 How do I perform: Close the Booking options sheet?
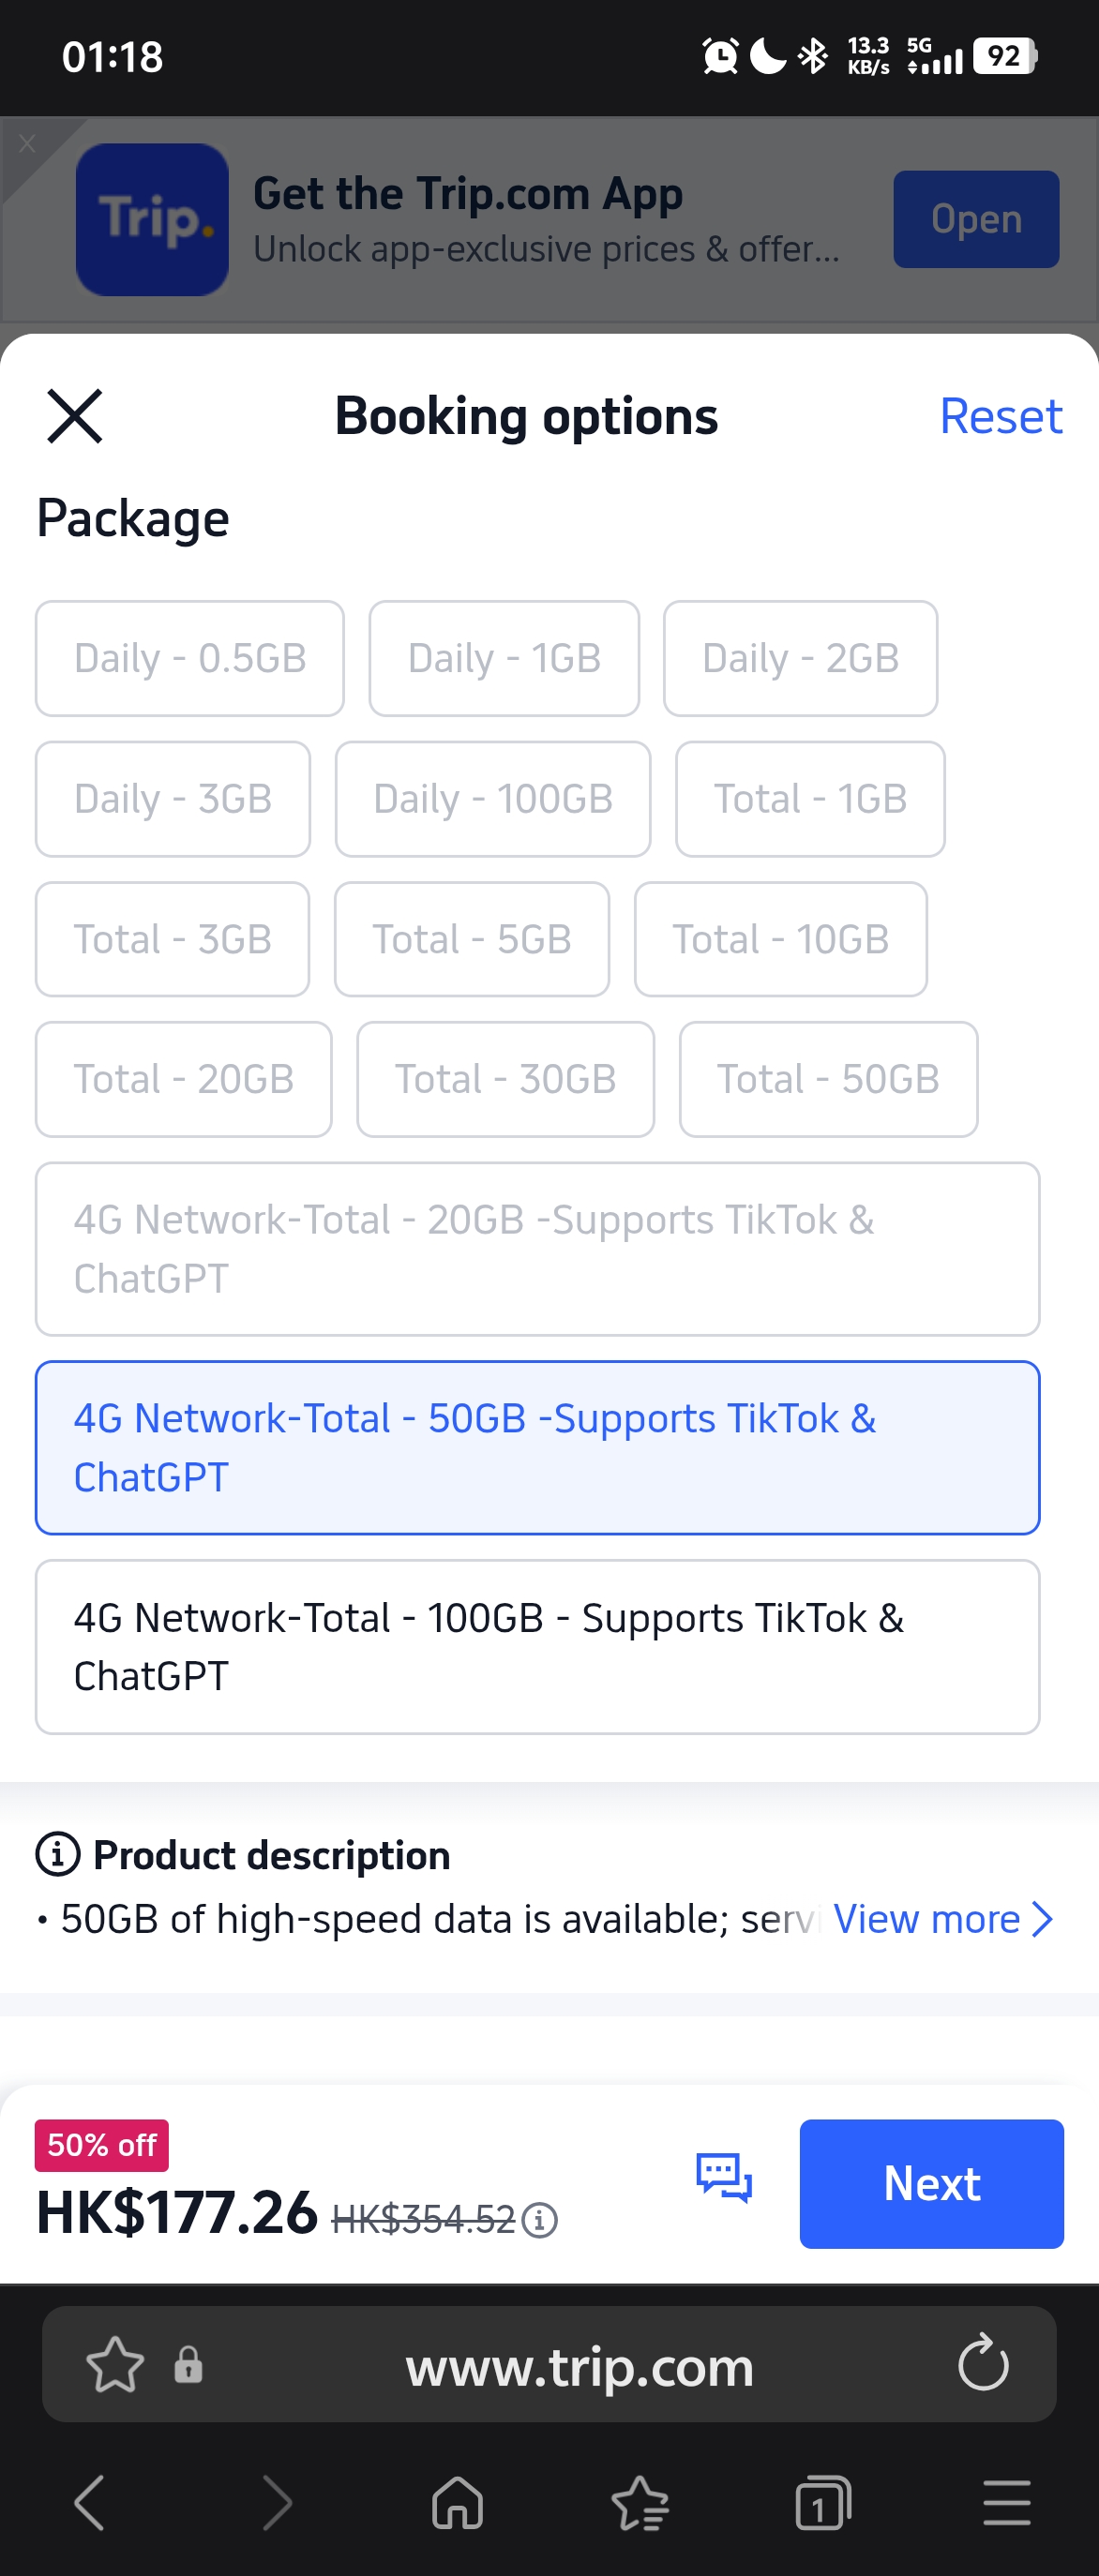[75, 416]
